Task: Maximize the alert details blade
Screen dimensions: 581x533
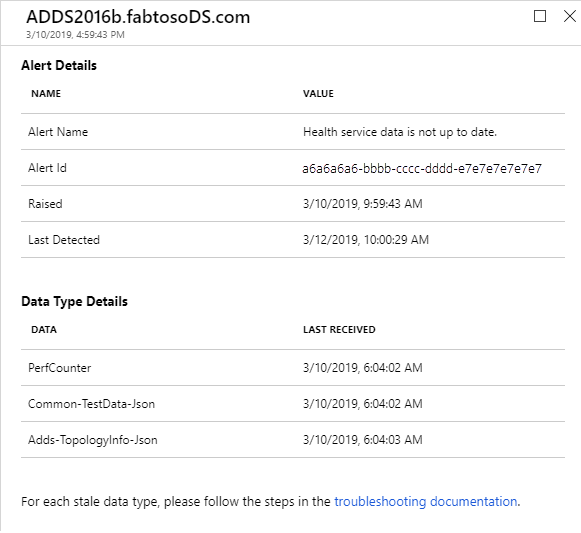Action: coord(540,16)
